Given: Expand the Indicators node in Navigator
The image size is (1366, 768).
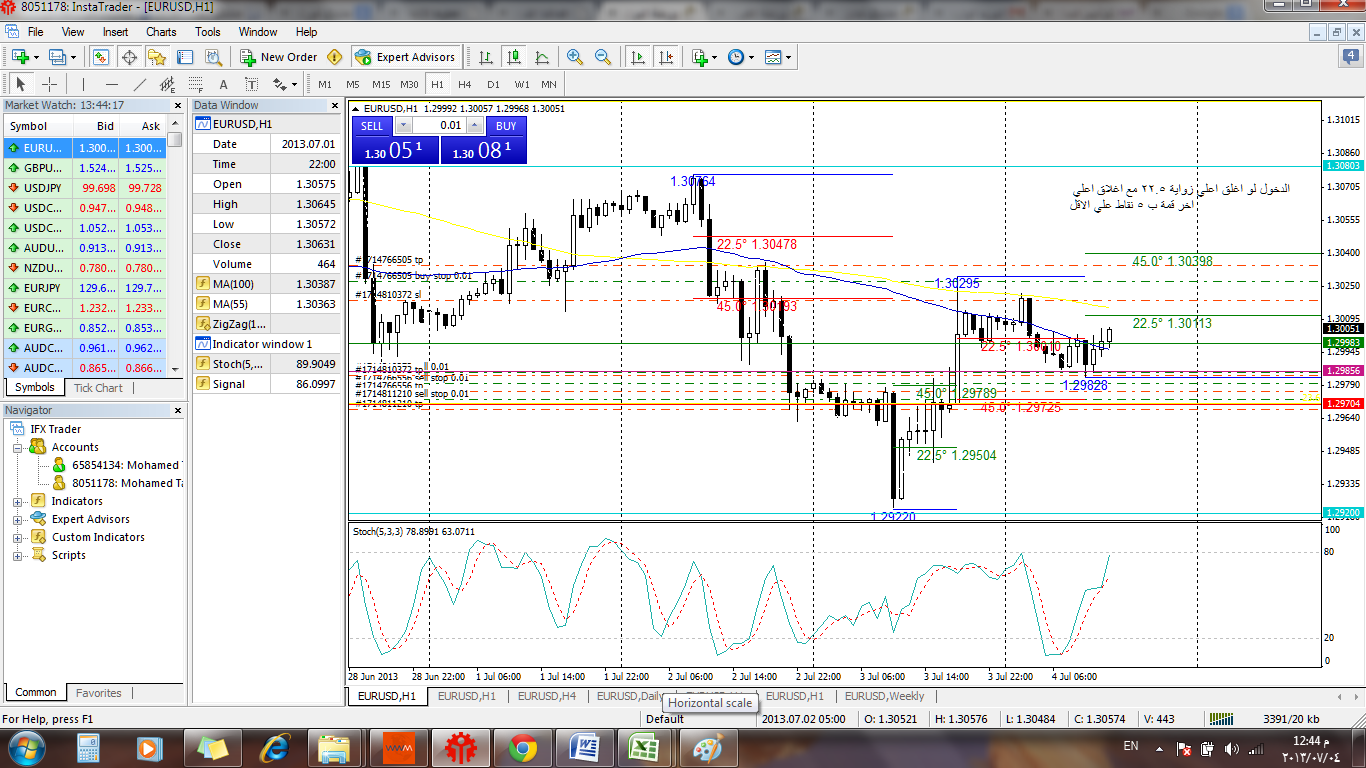Looking at the screenshot, I should pyautogui.click(x=17, y=501).
